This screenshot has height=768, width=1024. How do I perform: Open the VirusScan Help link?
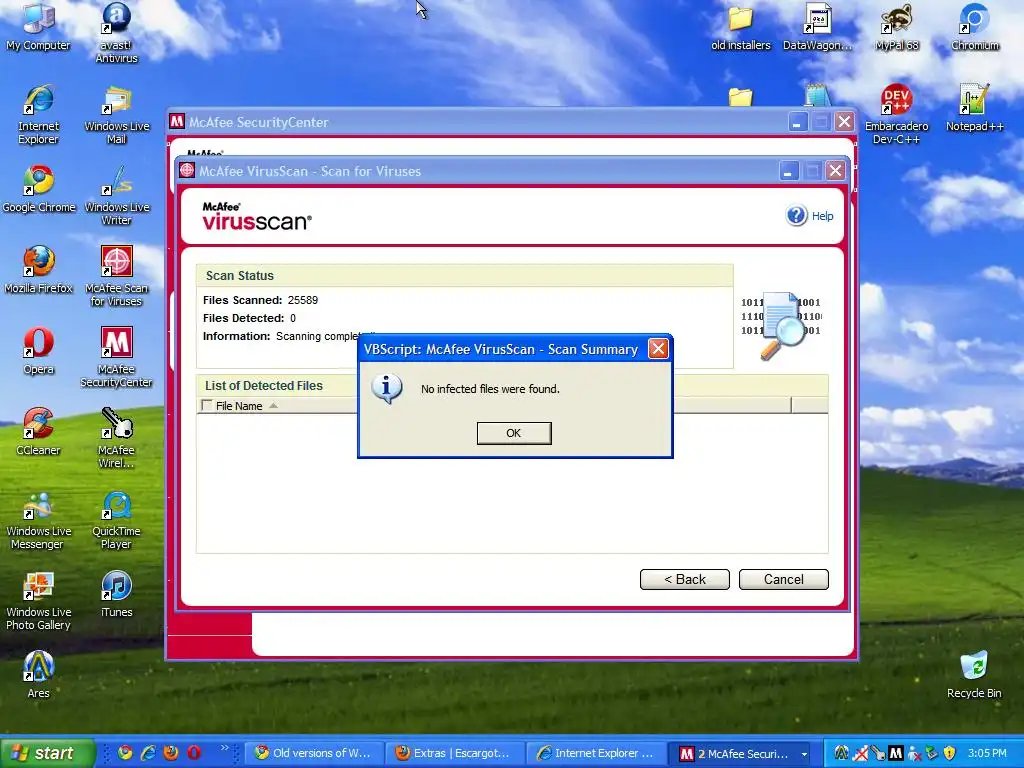tap(822, 216)
